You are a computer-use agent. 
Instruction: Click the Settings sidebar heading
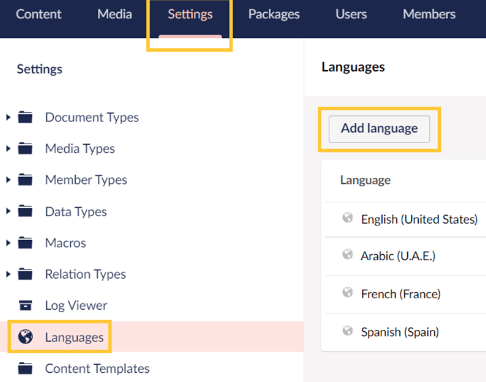[x=40, y=69]
